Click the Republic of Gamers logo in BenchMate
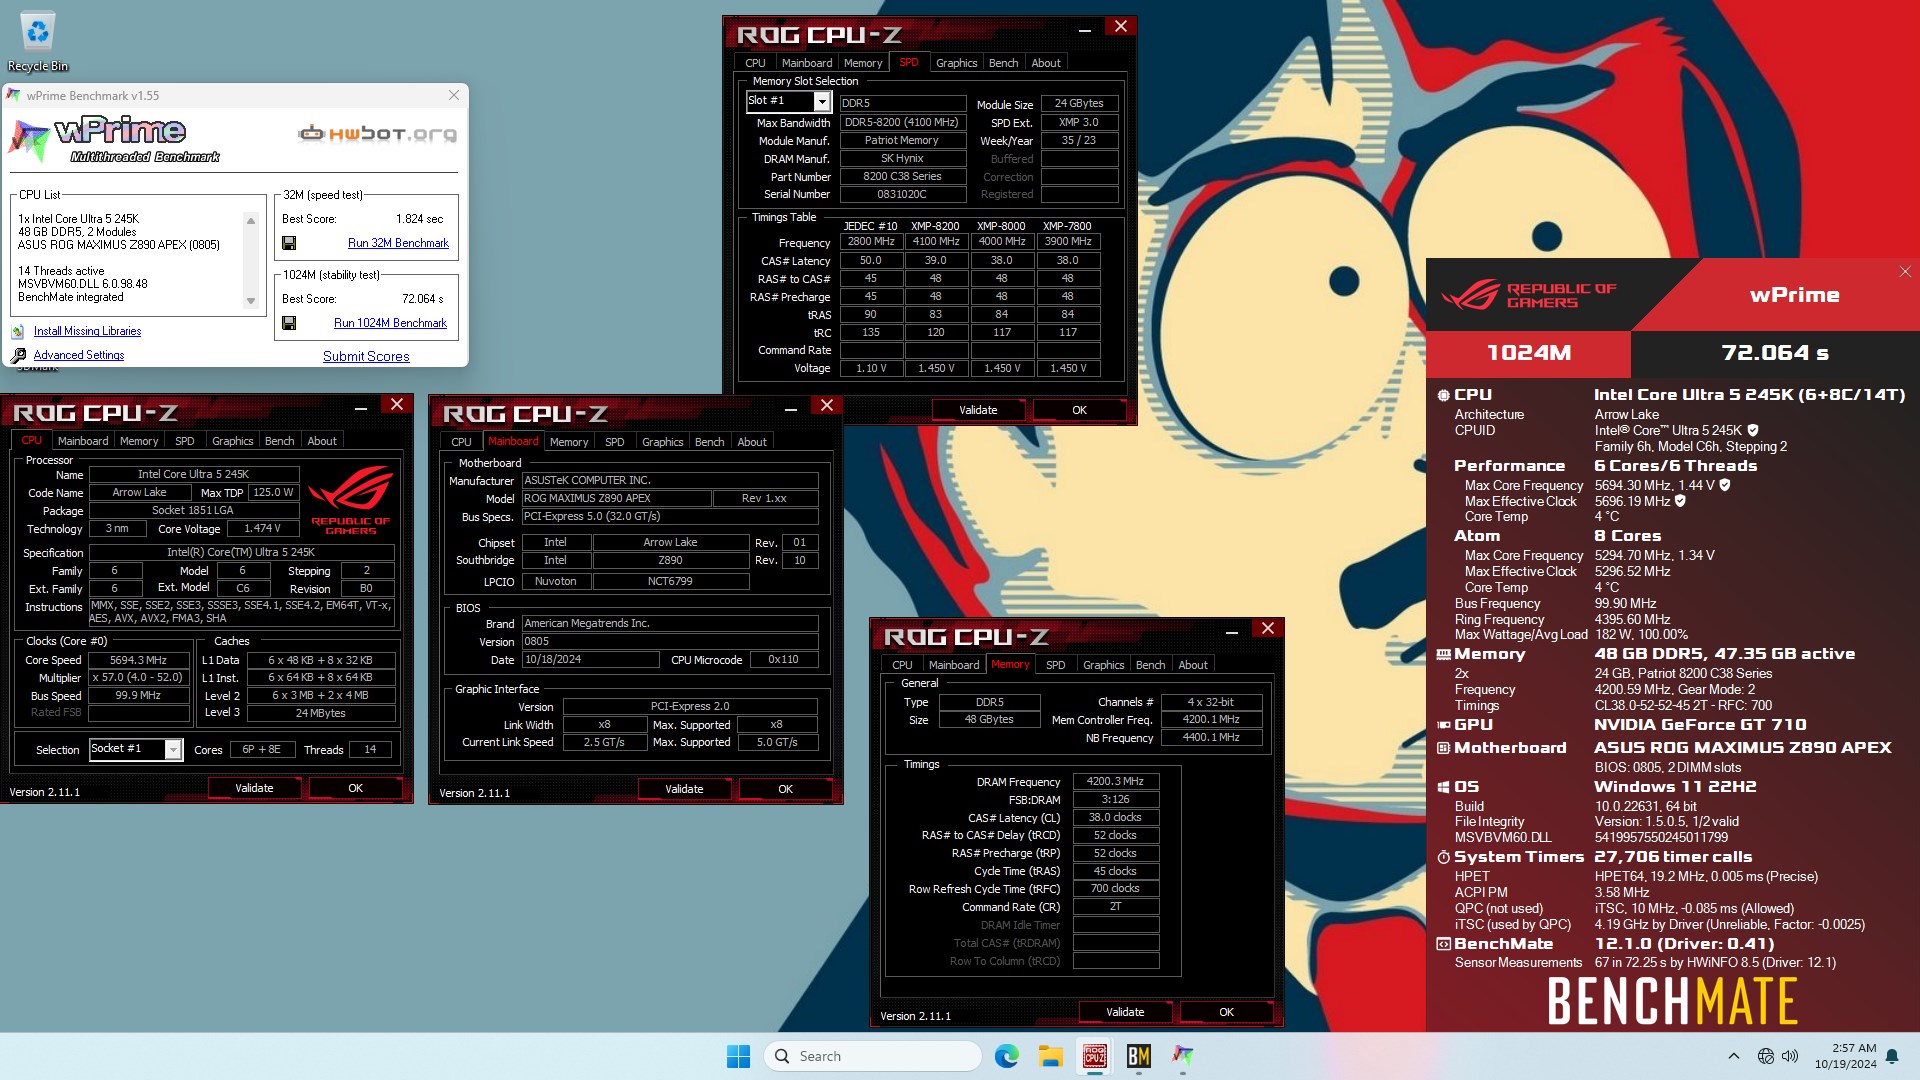This screenshot has width=1920, height=1080. [x=1529, y=295]
